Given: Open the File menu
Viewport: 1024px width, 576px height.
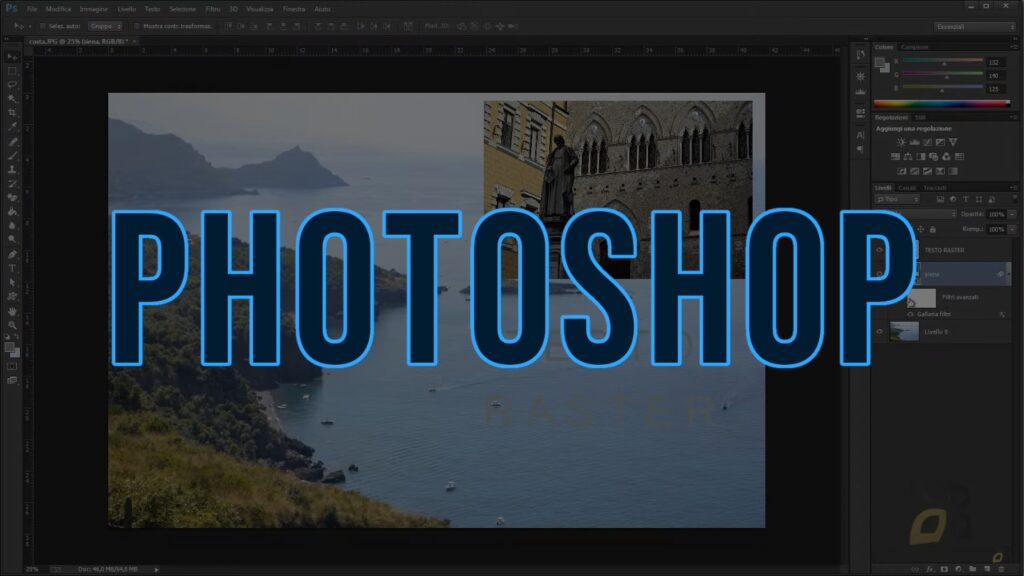Looking at the screenshot, I should (32, 9).
